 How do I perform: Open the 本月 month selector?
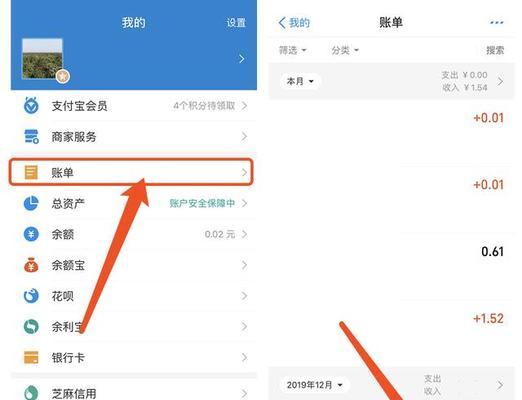point(300,81)
